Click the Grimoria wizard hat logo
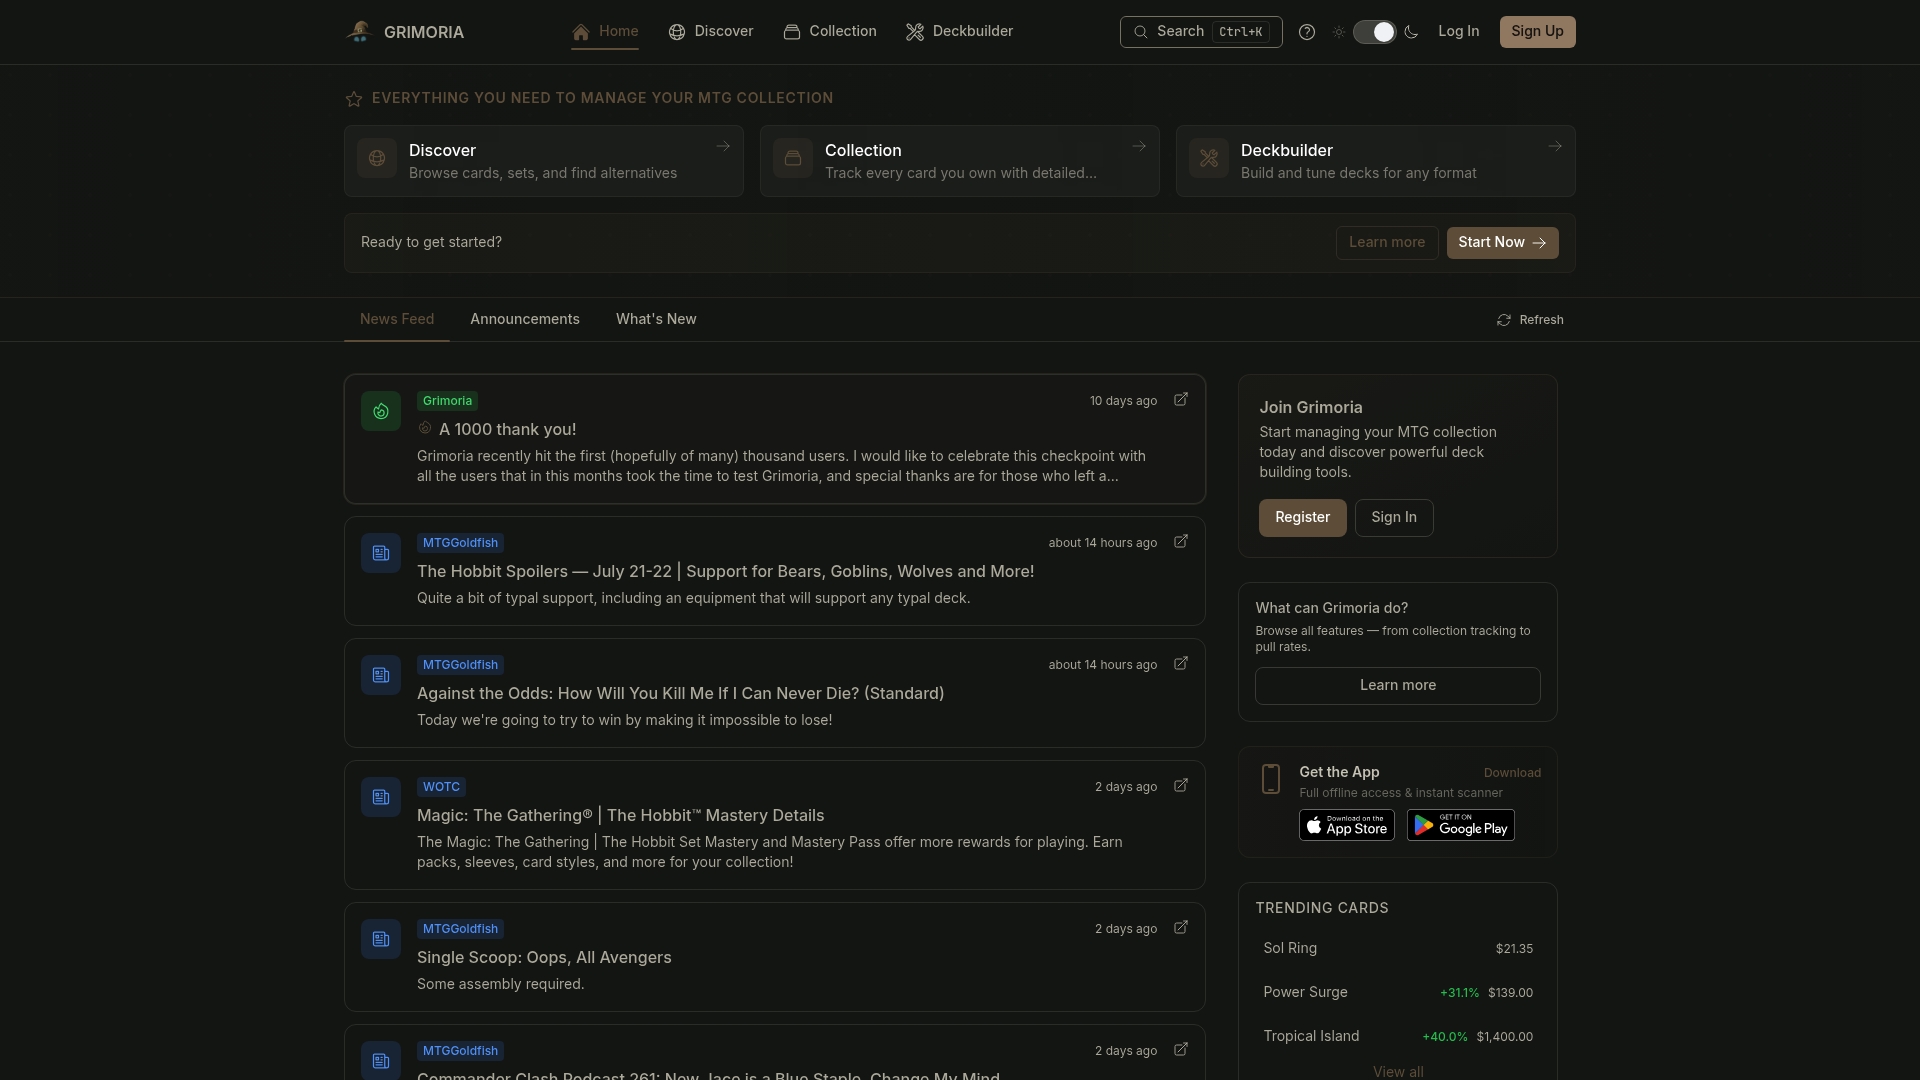The image size is (1920, 1080). (x=360, y=32)
